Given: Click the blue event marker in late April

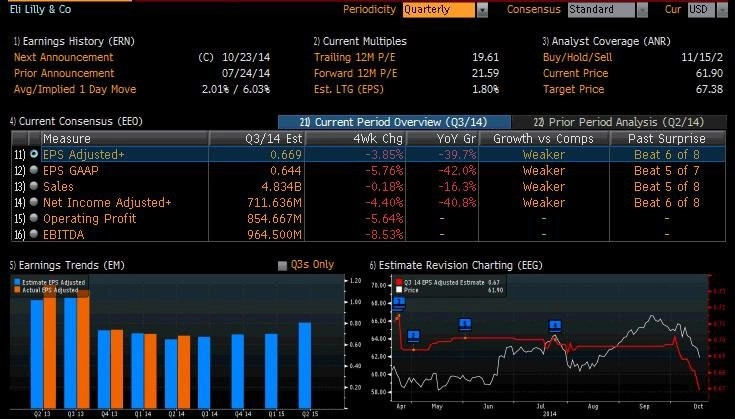Looking at the screenshot, I should (x=413, y=336).
